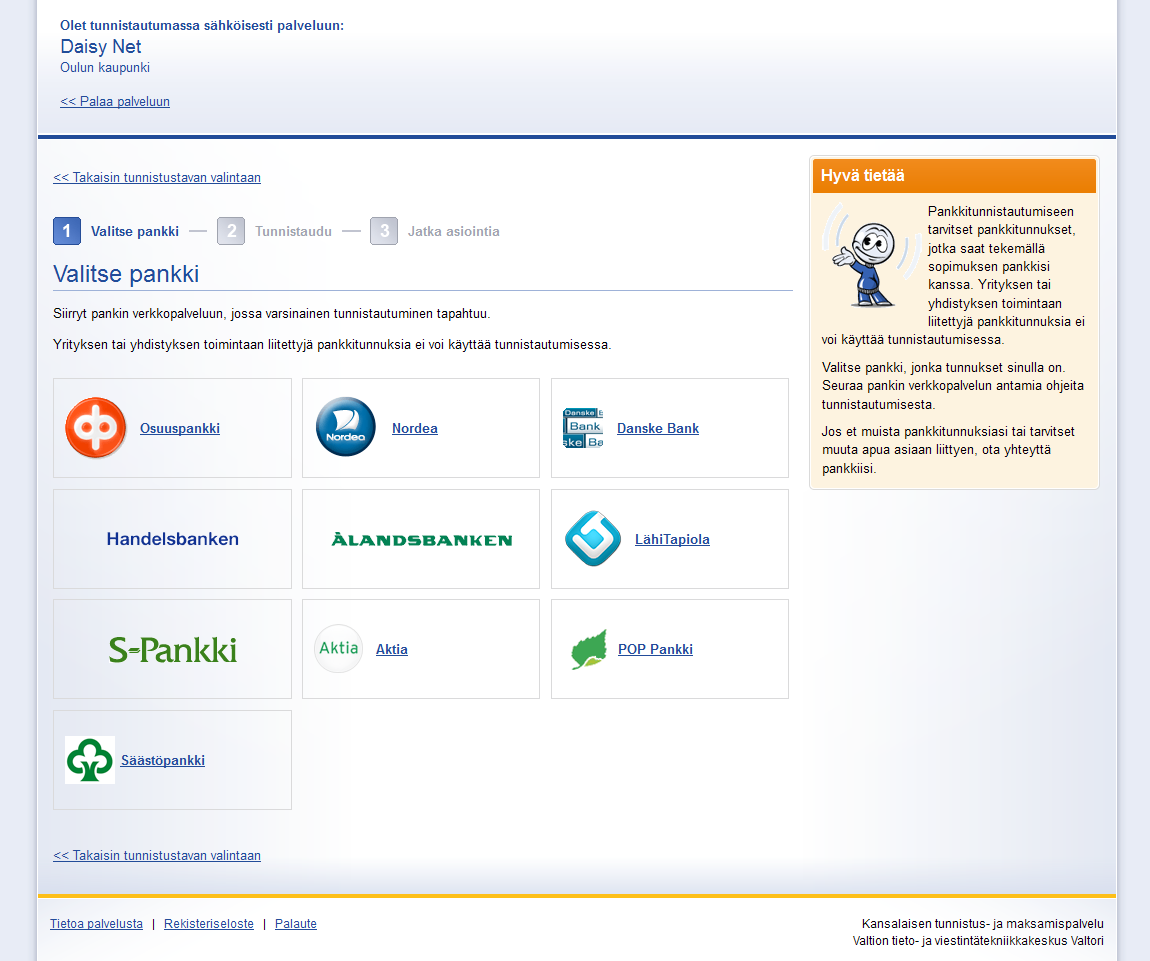Click the Säästöpankki green tree logo

click(89, 760)
